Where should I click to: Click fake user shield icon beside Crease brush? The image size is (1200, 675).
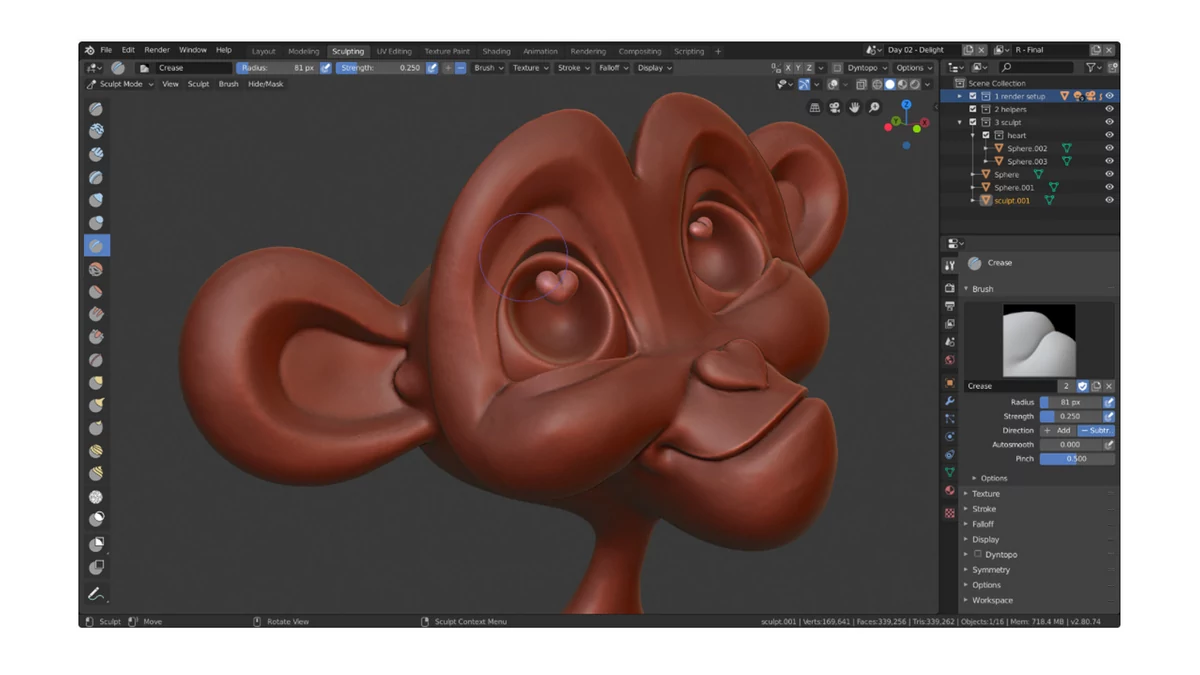click(x=1082, y=386)
